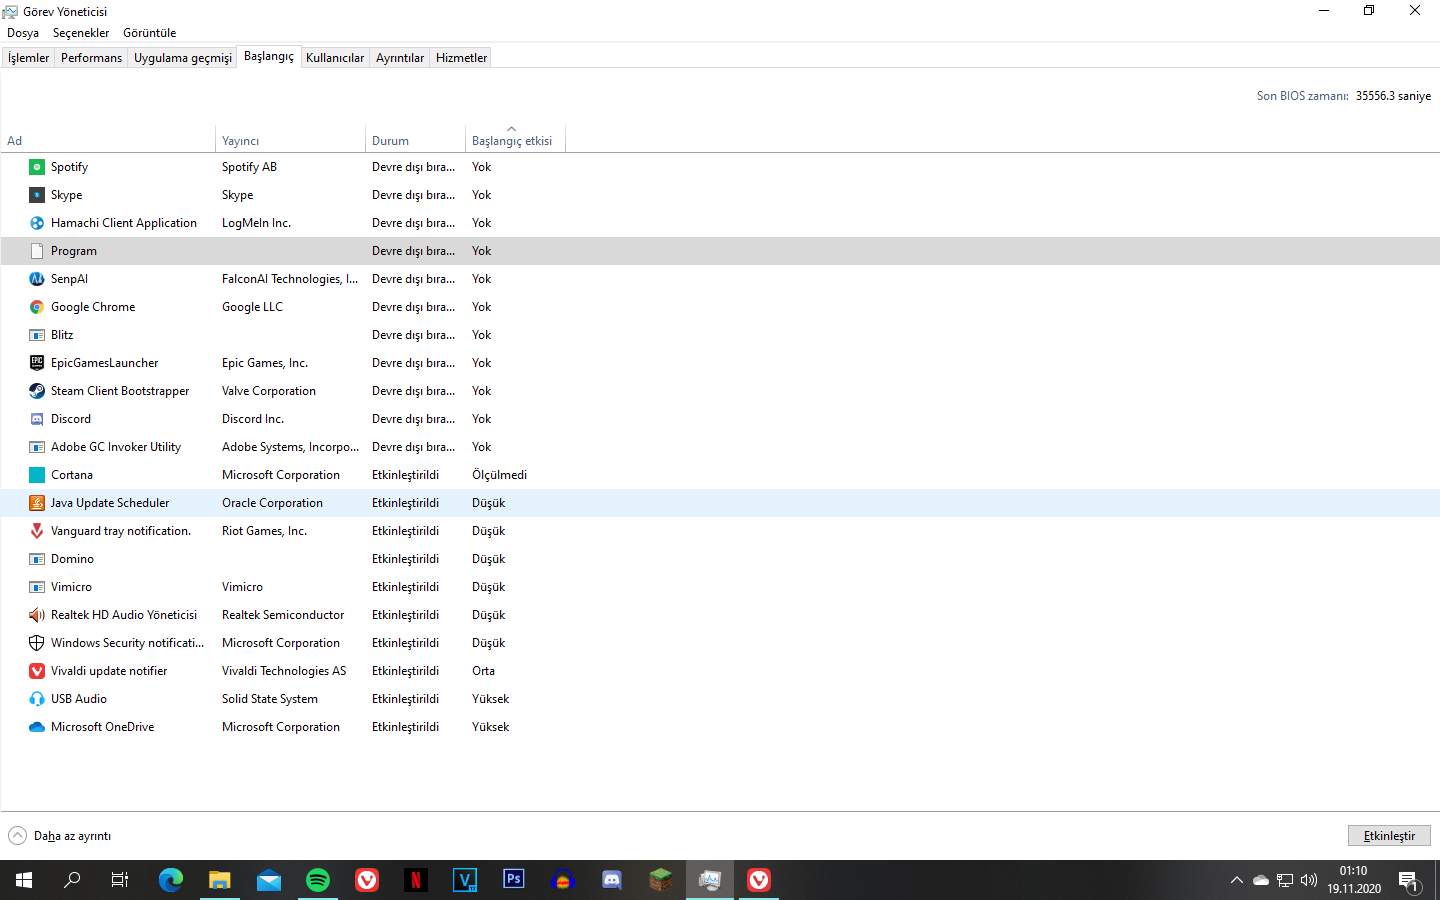
Task: Click the Windows Security shield icon
Action: click(x=37, y=643)
